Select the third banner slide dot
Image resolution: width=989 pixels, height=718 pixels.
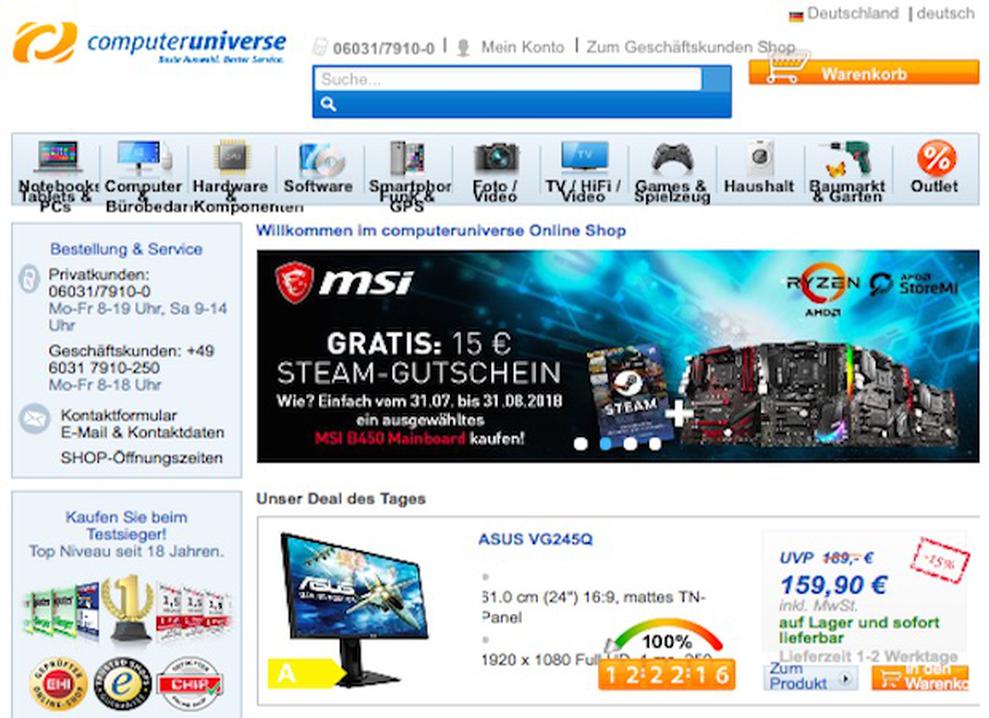(x=630, y=444)
